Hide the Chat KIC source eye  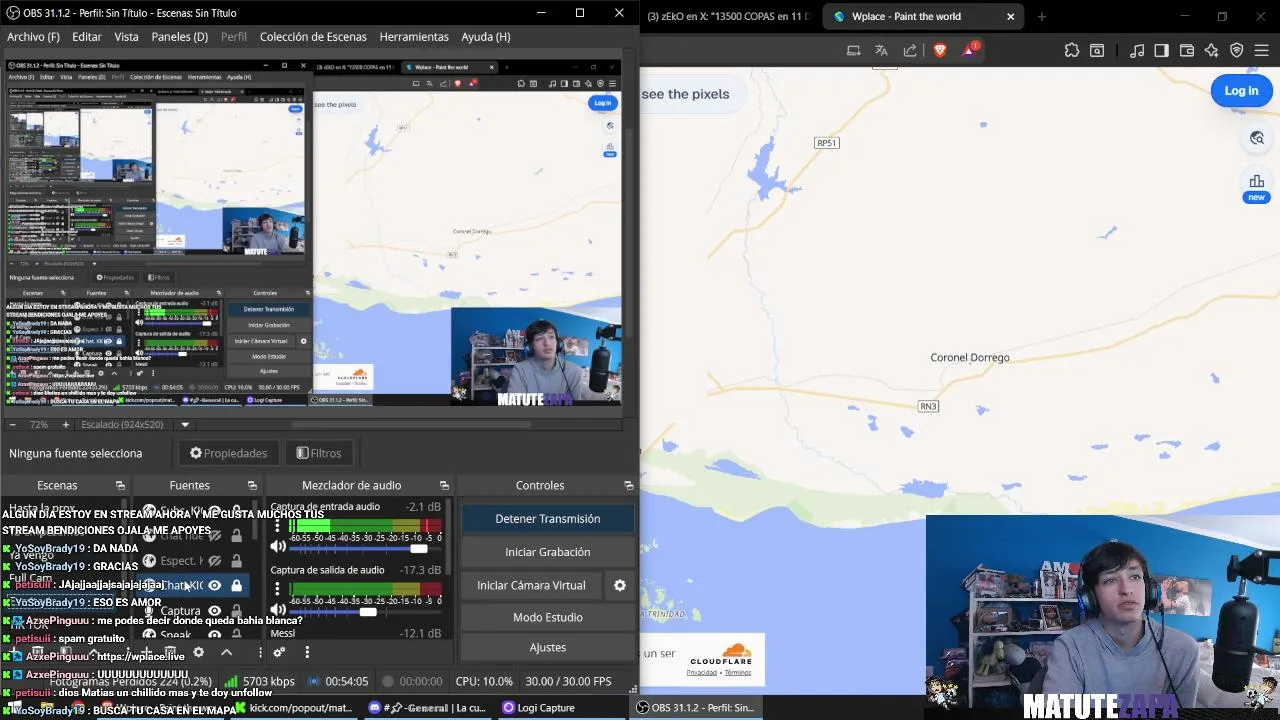[214, 585]
